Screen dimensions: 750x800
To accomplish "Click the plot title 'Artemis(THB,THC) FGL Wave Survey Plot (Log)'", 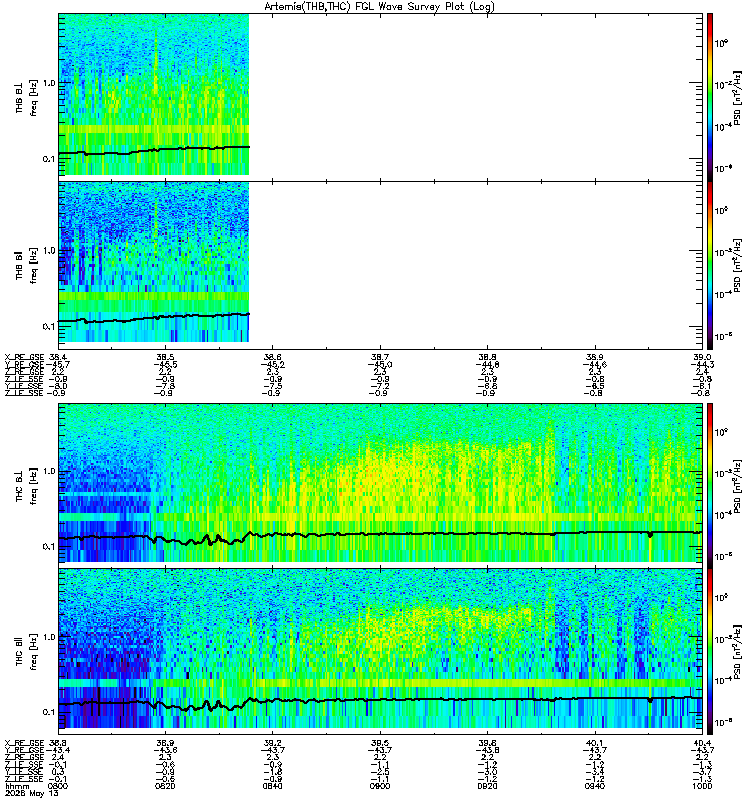I will pyautogui.click(x=379, y=7).
